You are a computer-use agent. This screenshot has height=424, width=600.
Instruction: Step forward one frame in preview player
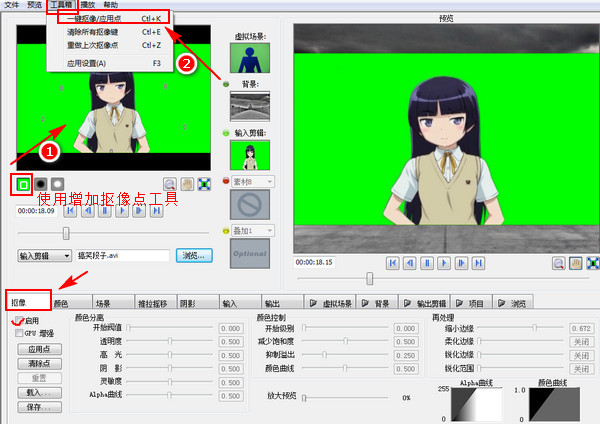tap(461, 263)
